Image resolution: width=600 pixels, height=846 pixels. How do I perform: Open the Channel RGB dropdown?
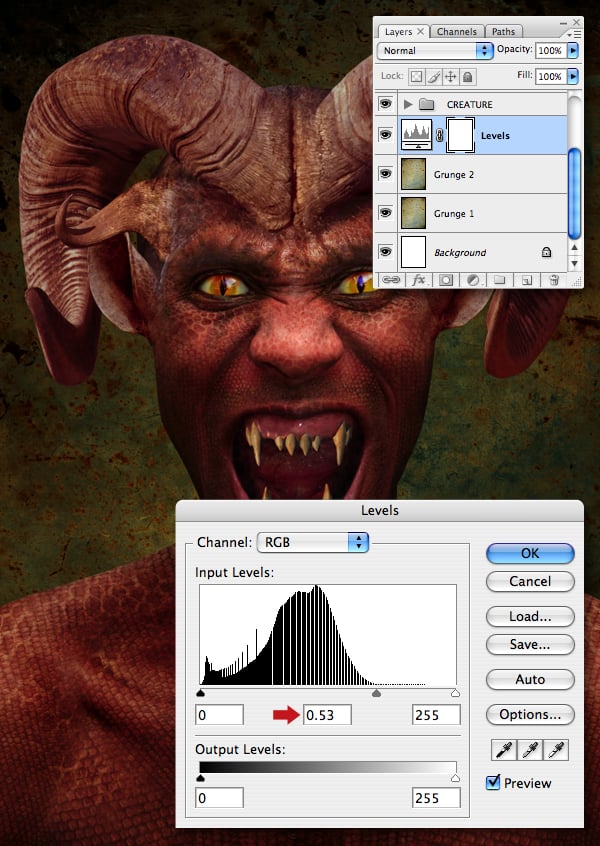313,543
